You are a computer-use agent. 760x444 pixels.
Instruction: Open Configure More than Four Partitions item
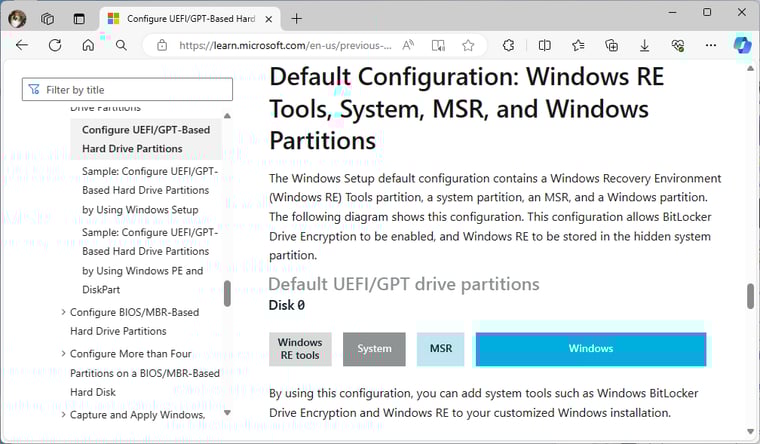[x=144, y=373]
